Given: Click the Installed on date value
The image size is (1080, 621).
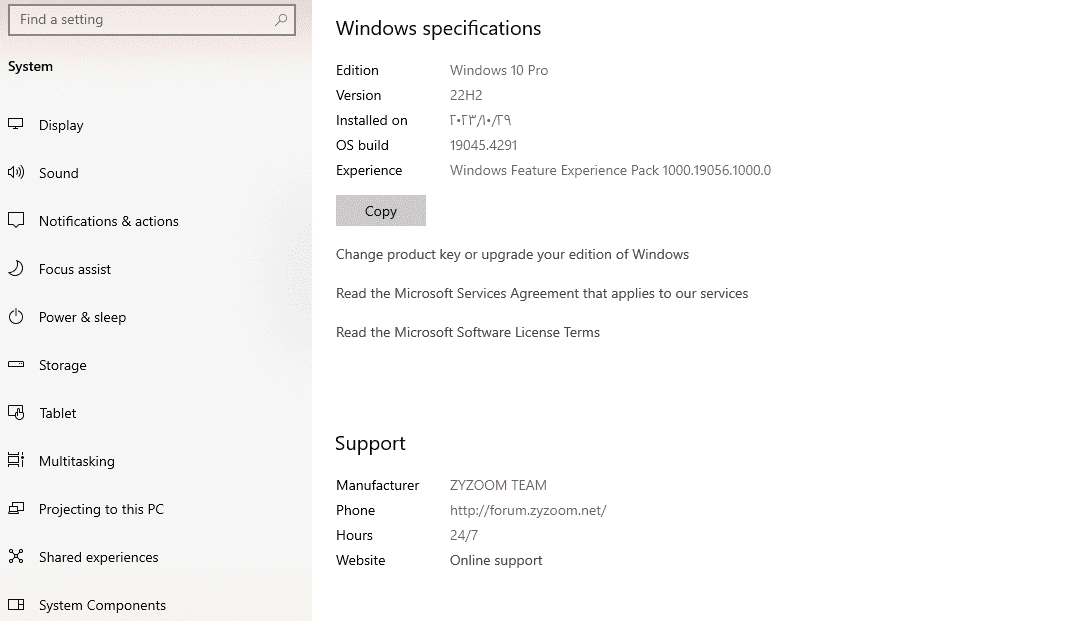Looking at the screenshot, I should point(481,120).
